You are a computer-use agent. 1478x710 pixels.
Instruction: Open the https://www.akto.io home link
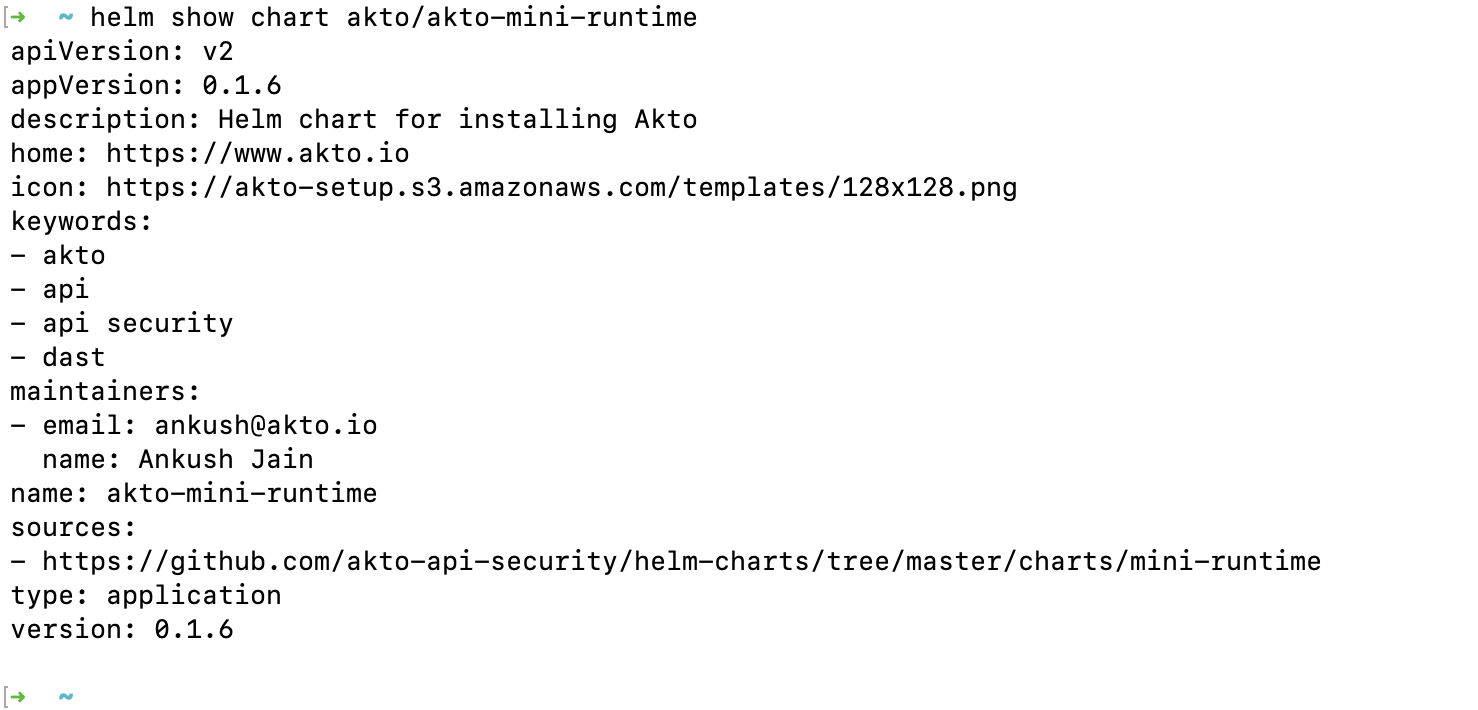click(x=257, y=153)
